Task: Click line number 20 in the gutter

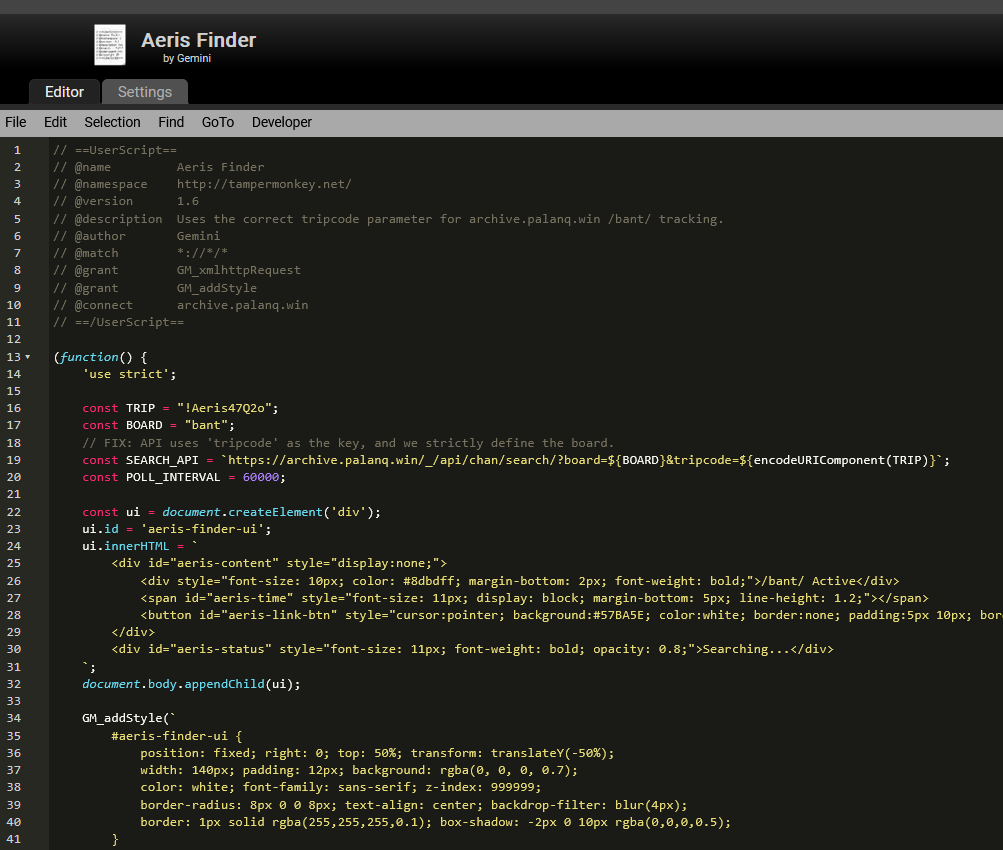Action: click(x=14, y=477)
